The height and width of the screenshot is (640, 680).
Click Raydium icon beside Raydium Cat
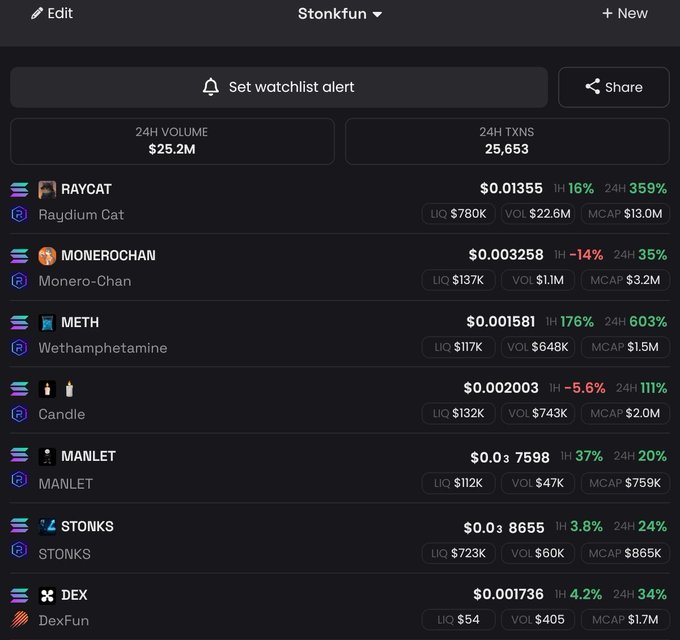pyautogui.click(x=19, y=214)
